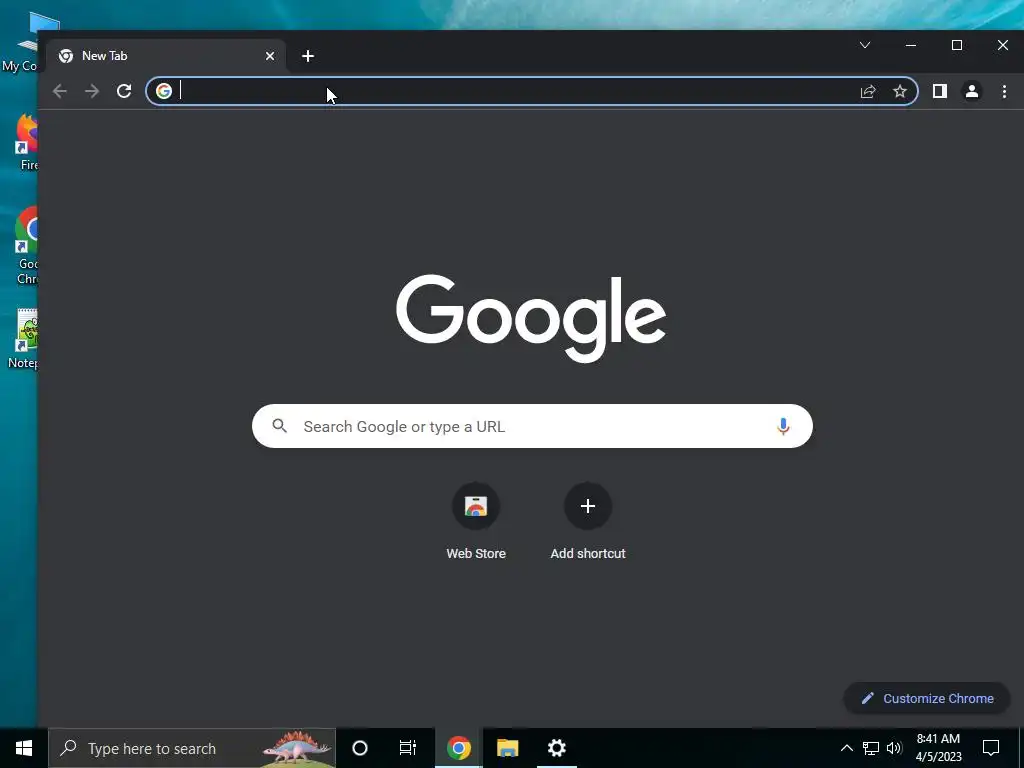This screenshot has width=1024, height=768.
Task: Click the Add shortcut plus tile
Action: click(x=588, y=506)
